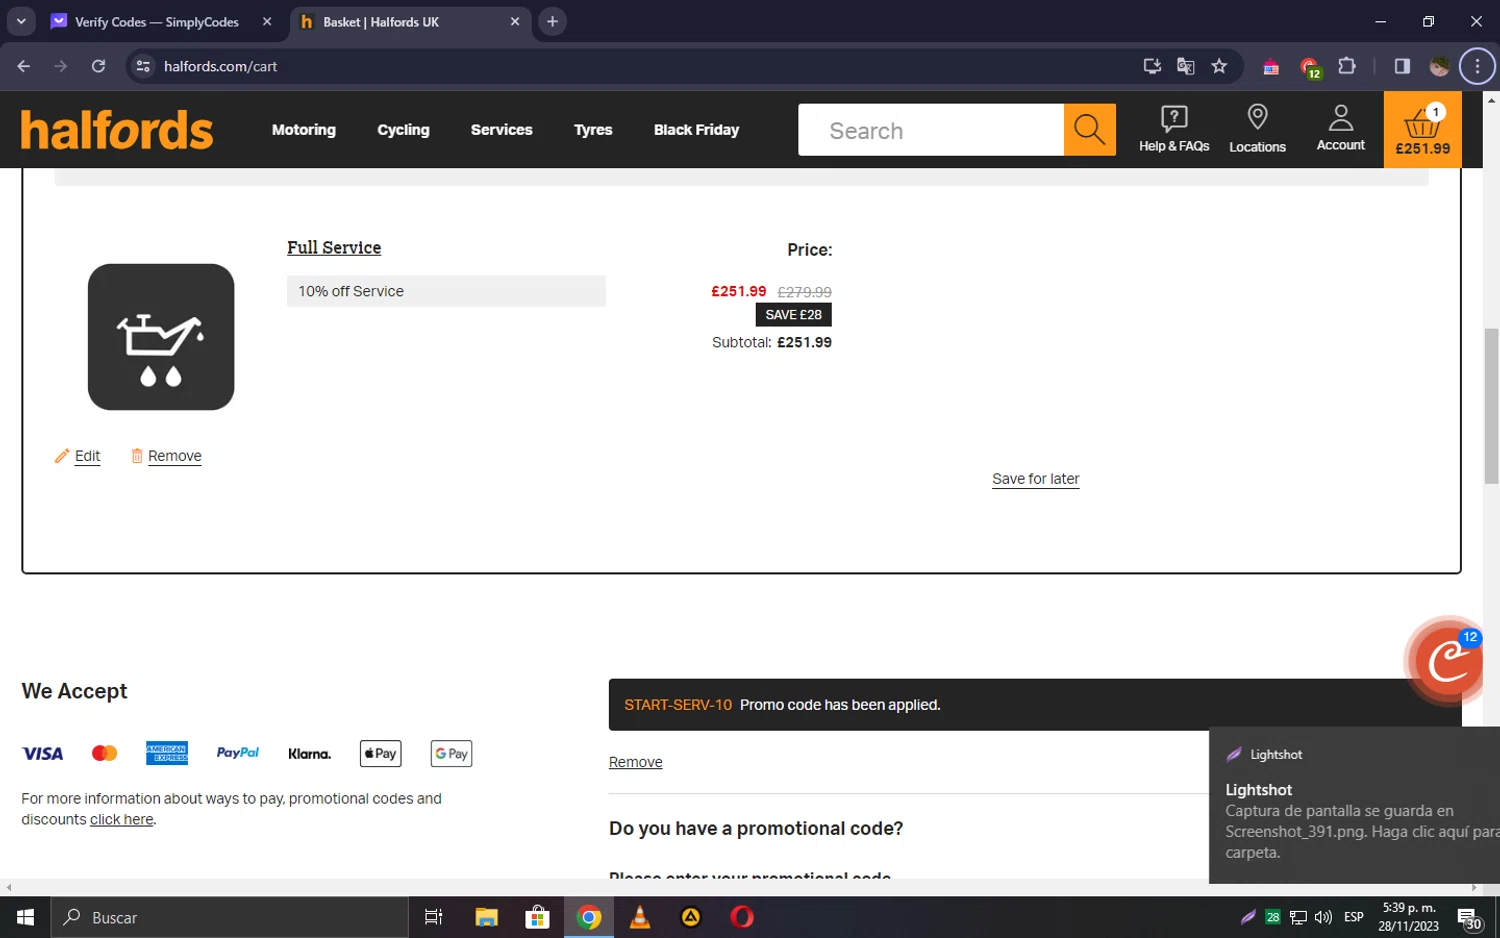Reload the halfords.com page

[x=98, y=66]
